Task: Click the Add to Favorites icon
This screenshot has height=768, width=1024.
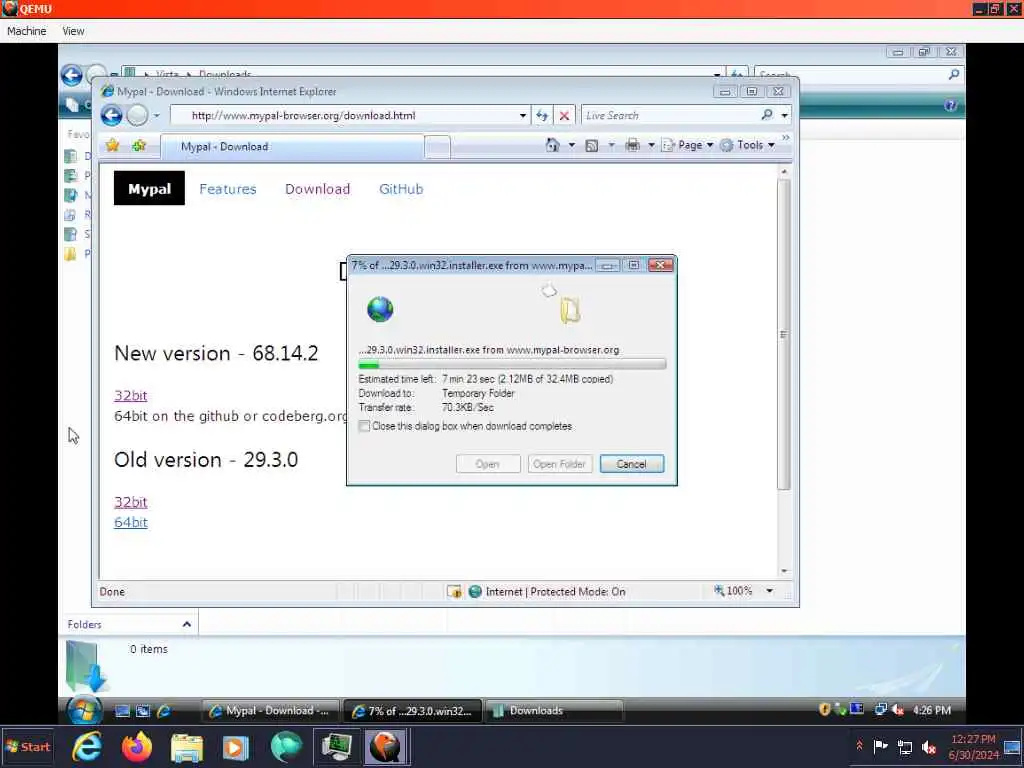Action: point(139,145)
